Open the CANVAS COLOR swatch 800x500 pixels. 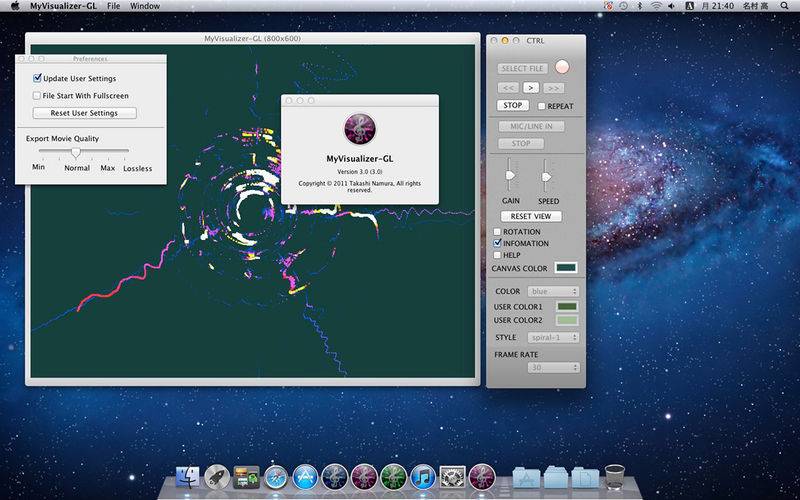click(x=566, y=268)
